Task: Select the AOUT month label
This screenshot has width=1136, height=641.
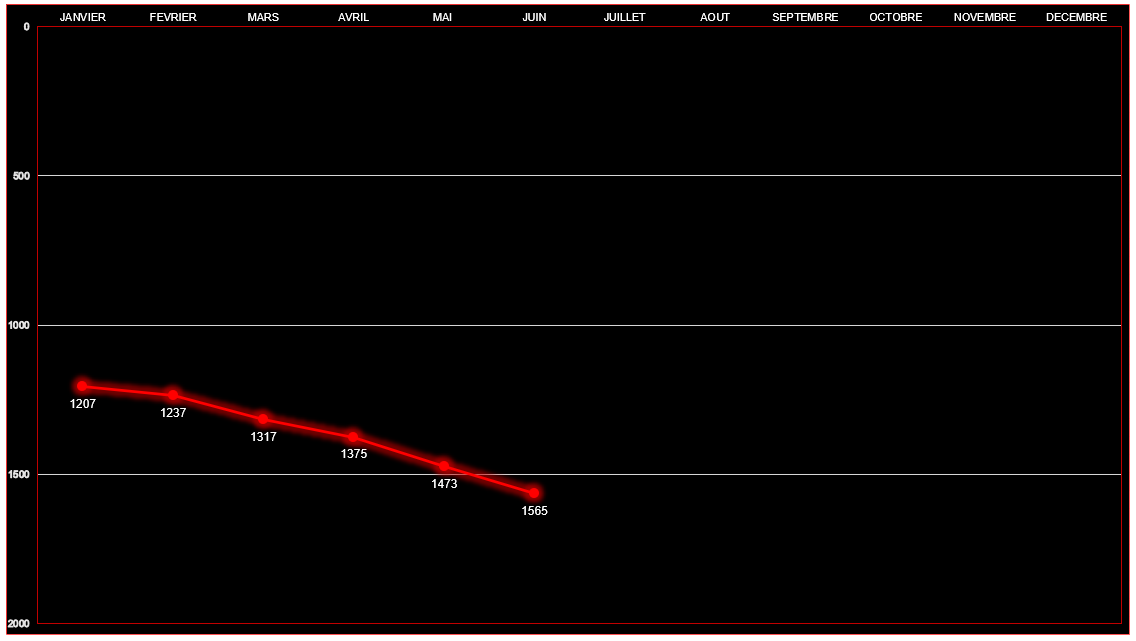Action: pyautogui.click(x=715, y=17)
